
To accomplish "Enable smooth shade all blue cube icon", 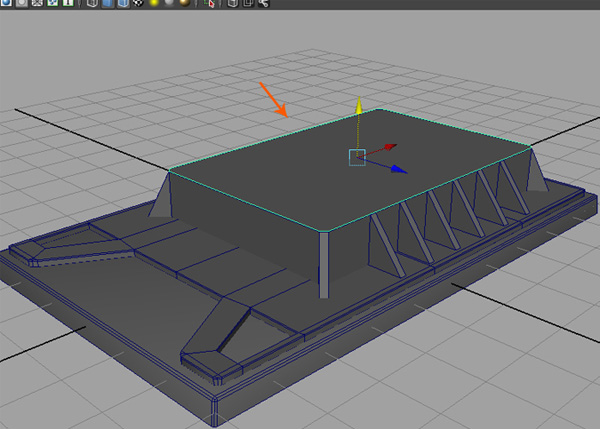I will (108, 3).
